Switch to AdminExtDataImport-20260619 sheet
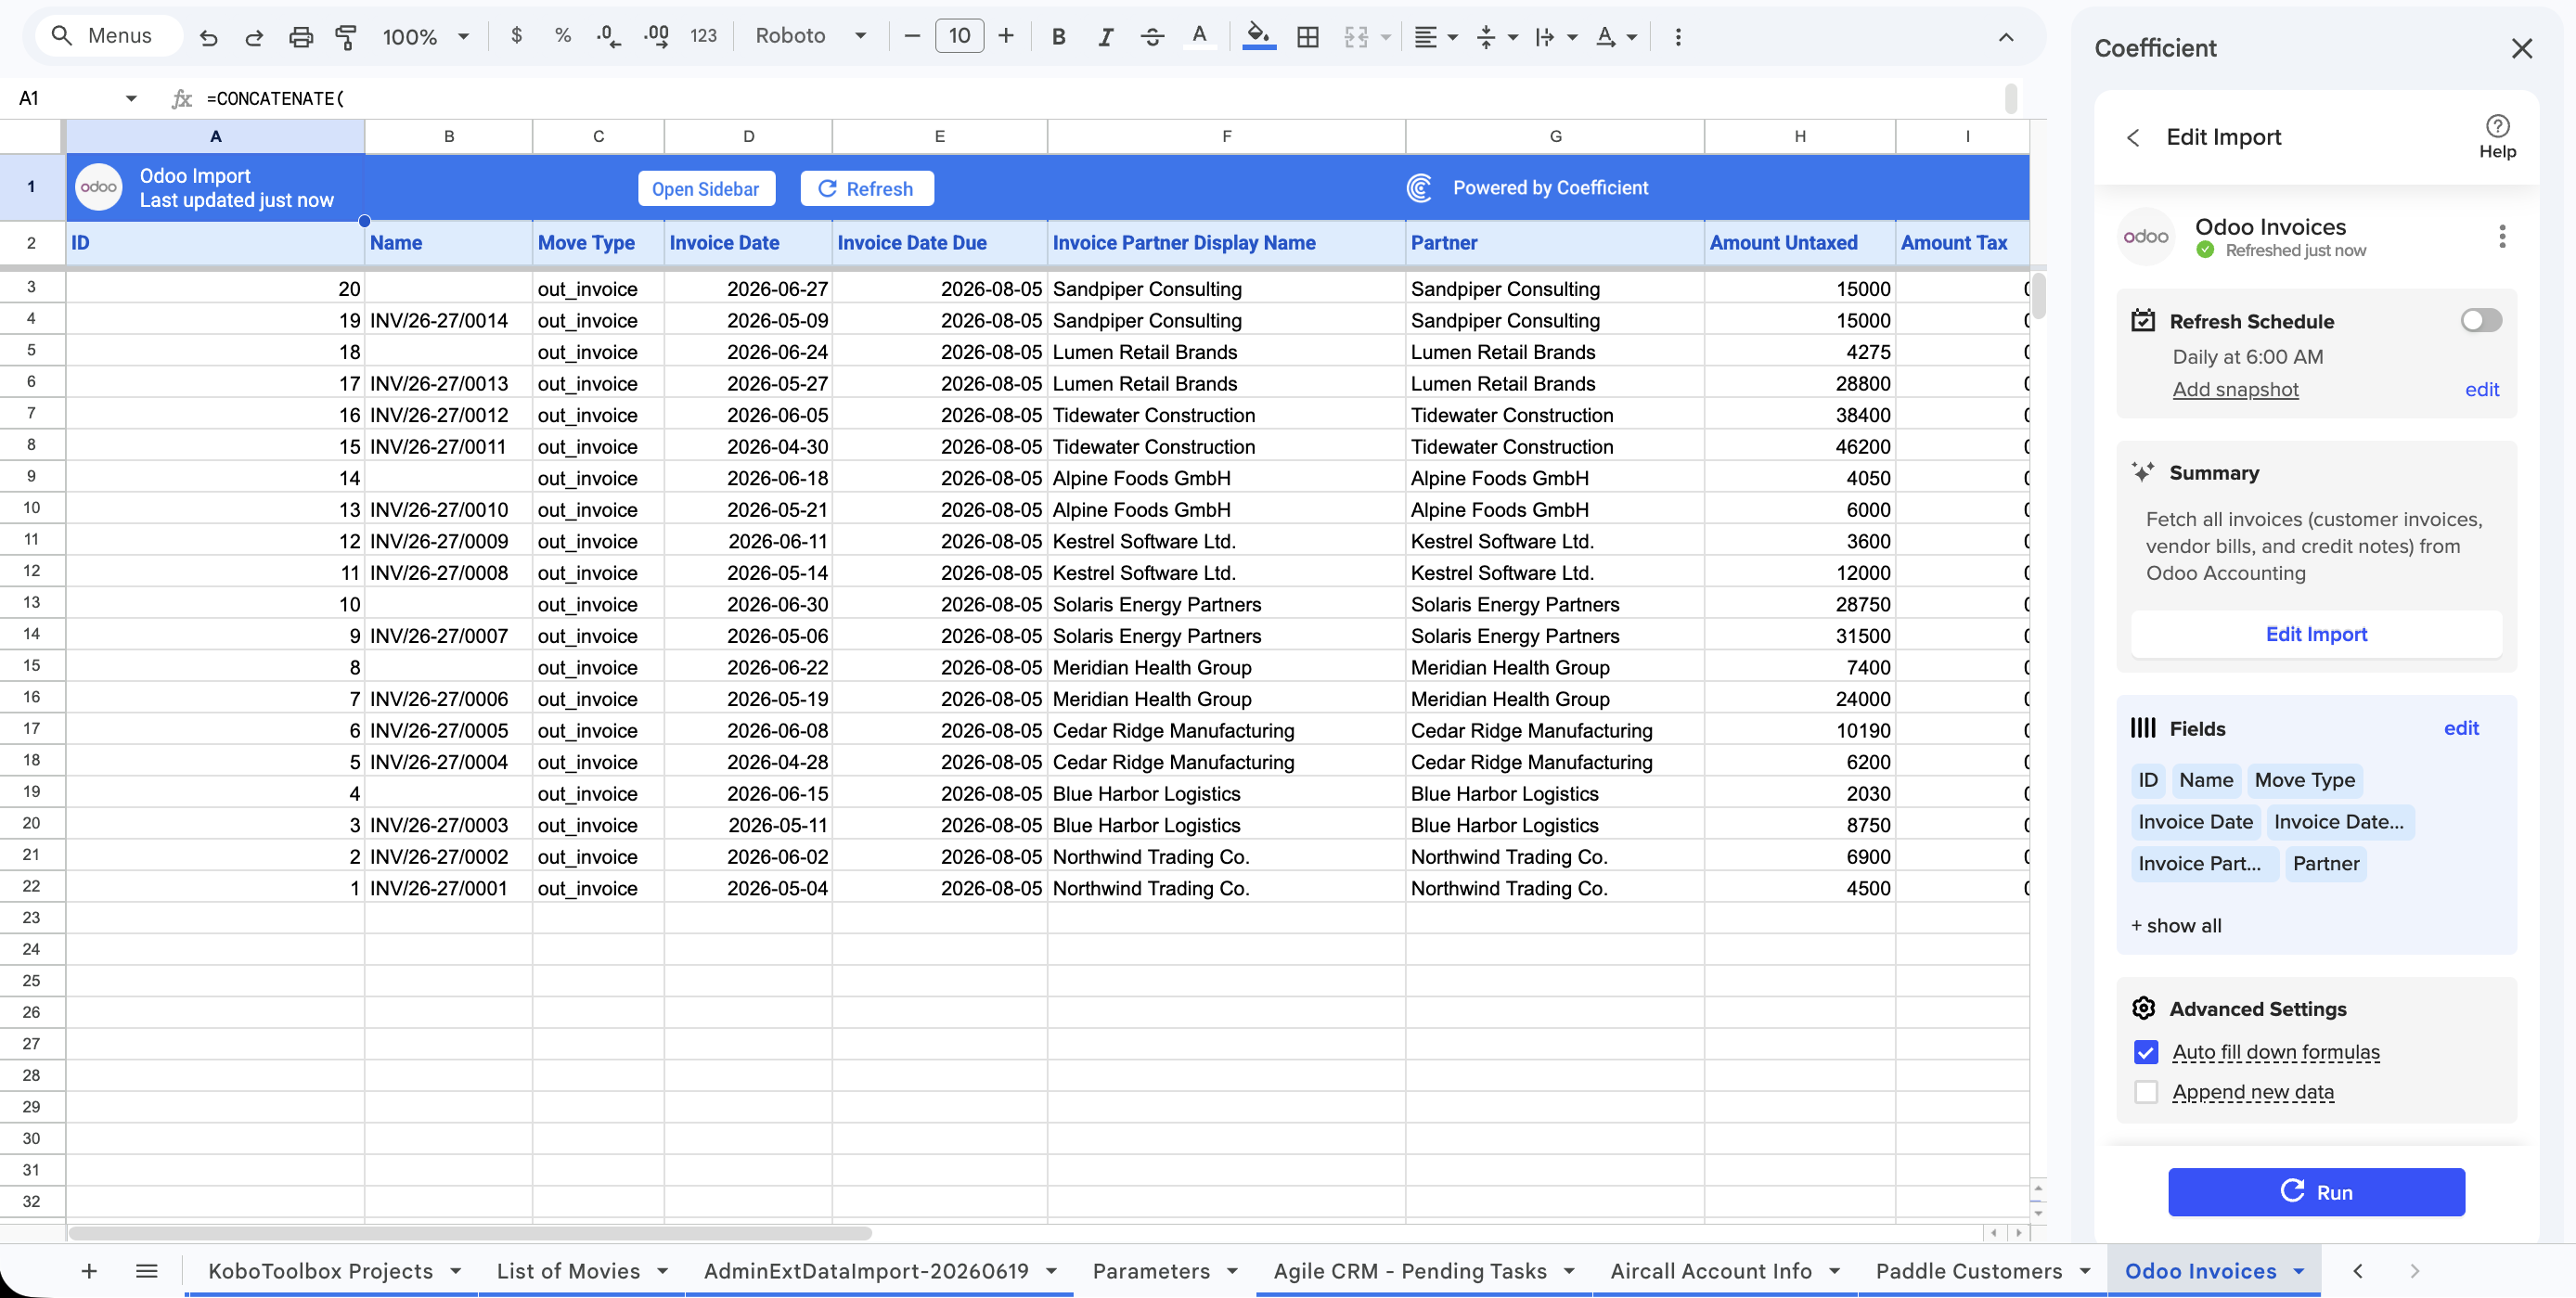 pos(866,1271)
